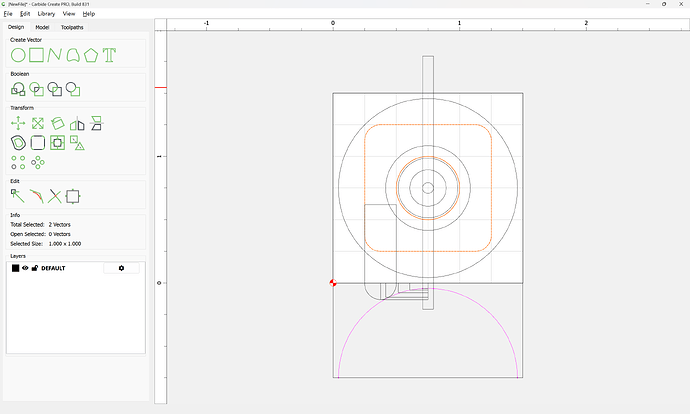
Task: Click the DEFAULT layer color swatch
Action: pyautogui.click(x=15, y=268)
